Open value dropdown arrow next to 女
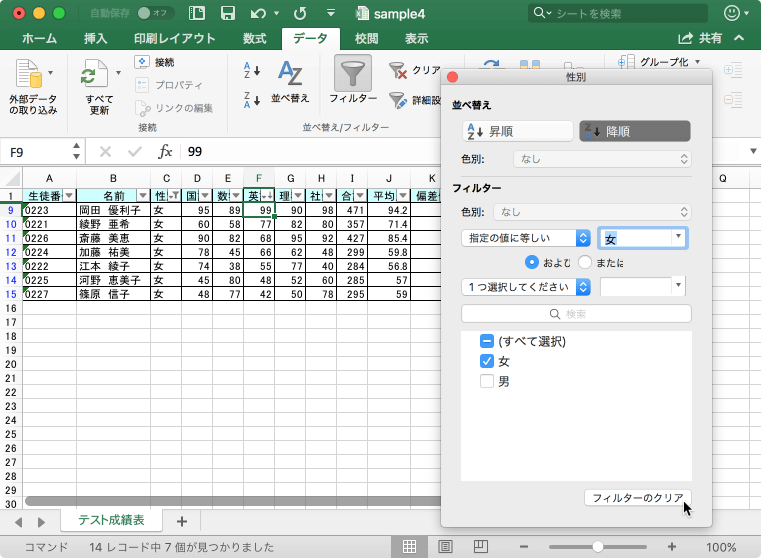 coord(678,237)
